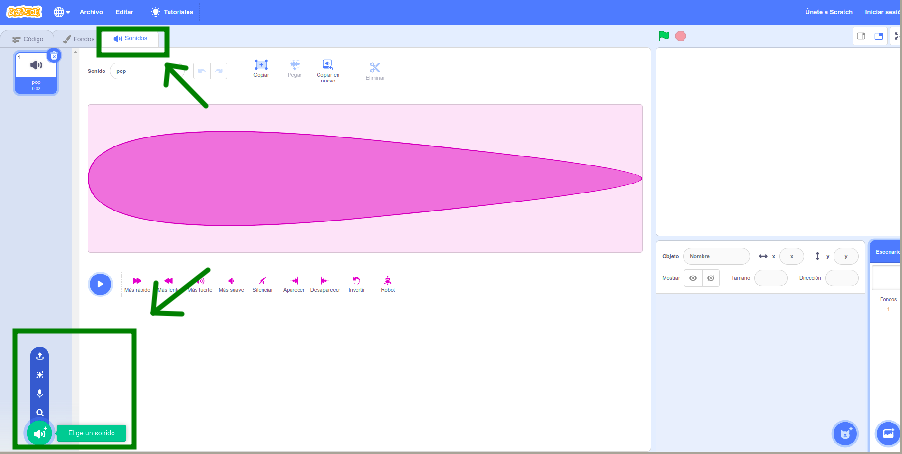Screen dimensions: 902x454
Task: Click the Copiar en nuevo icon
Action: tap(328, 71)
